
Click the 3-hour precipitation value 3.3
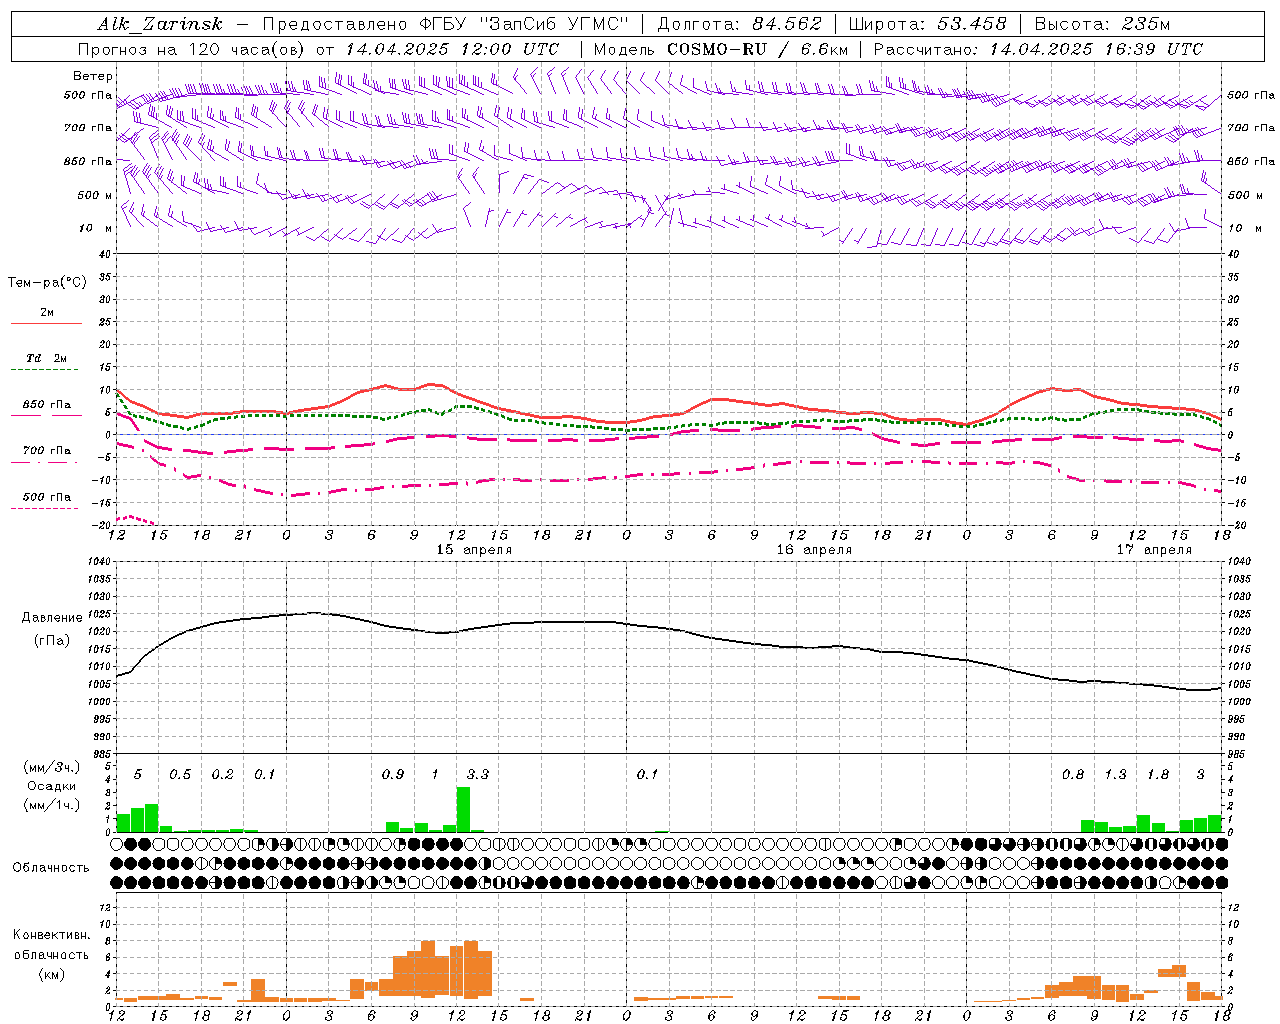[x=478, y=774]
